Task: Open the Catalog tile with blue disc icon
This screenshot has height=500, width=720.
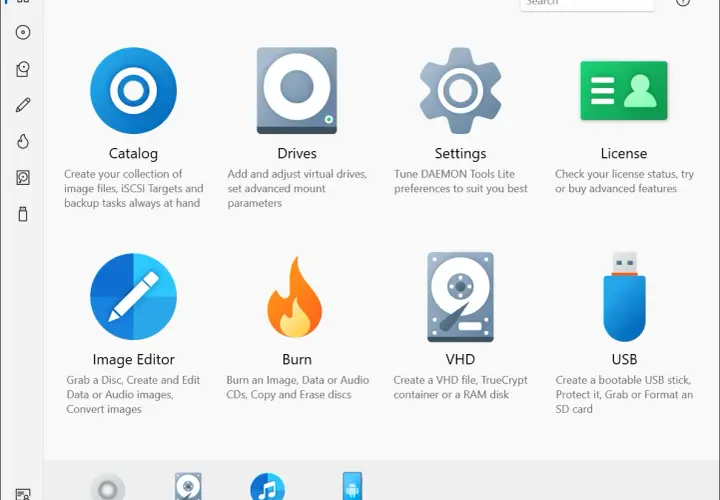Action: tap(133, 91)
